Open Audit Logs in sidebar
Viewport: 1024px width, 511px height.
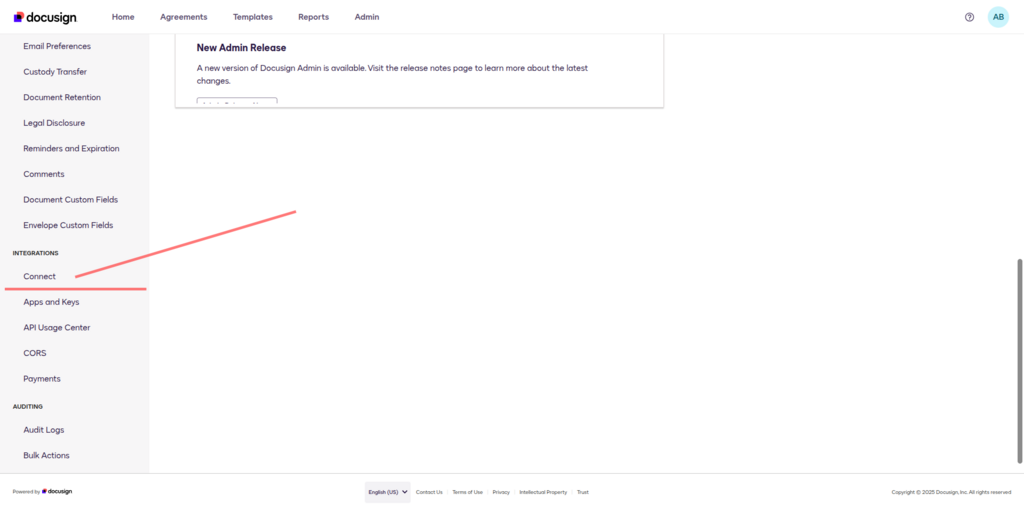tap(44, 430)
